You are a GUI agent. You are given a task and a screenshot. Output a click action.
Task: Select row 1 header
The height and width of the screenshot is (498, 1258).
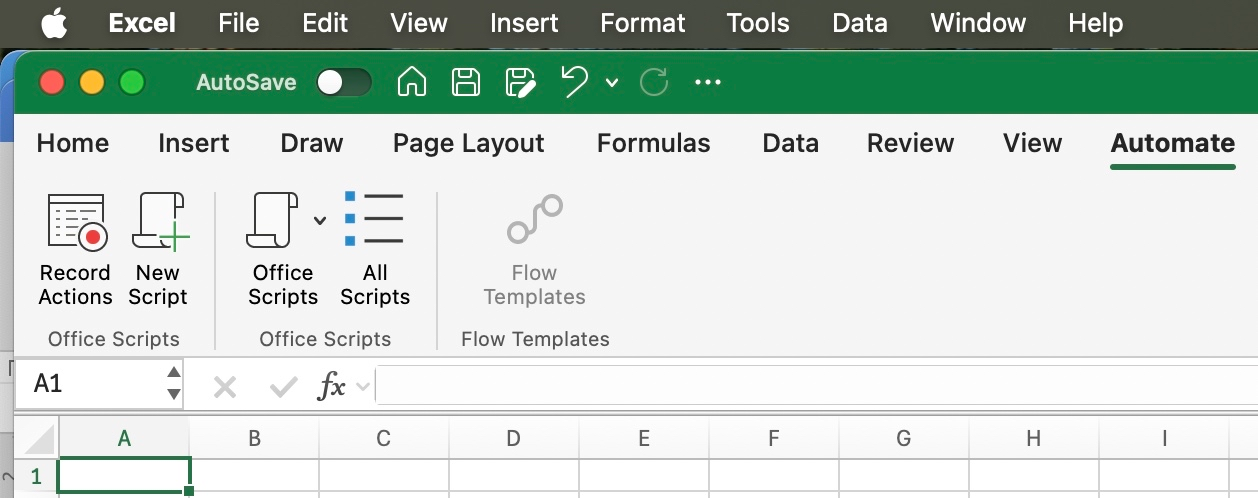point(37,476)
